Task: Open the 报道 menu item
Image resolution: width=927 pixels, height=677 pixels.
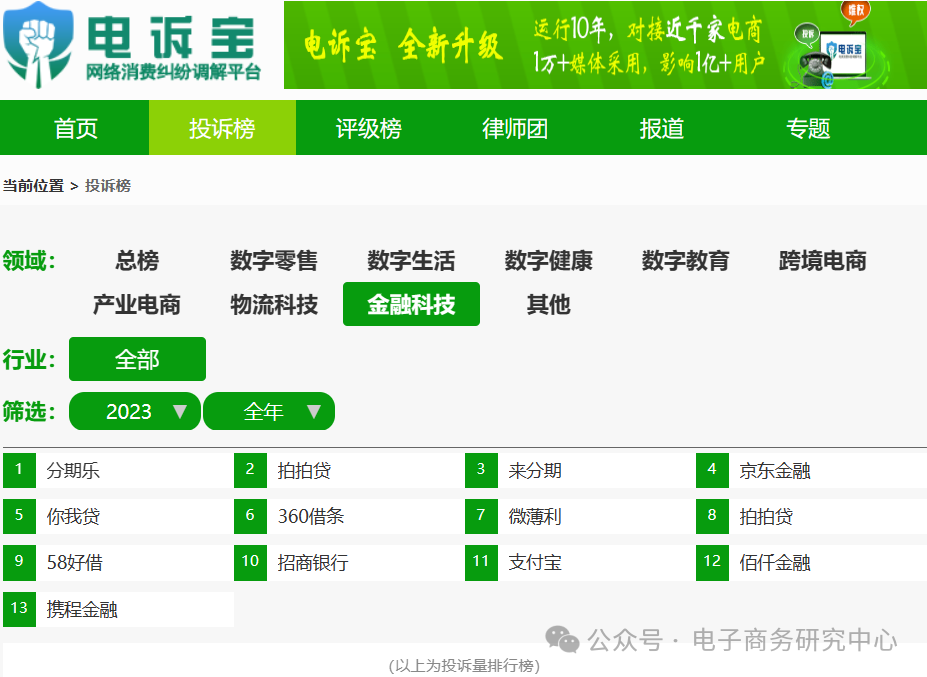Action: pyautogui.click(x=660, y=128)
